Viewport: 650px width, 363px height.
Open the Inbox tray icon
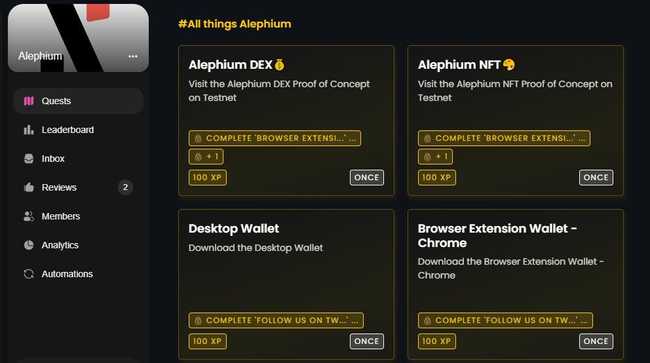click(29, 159)
